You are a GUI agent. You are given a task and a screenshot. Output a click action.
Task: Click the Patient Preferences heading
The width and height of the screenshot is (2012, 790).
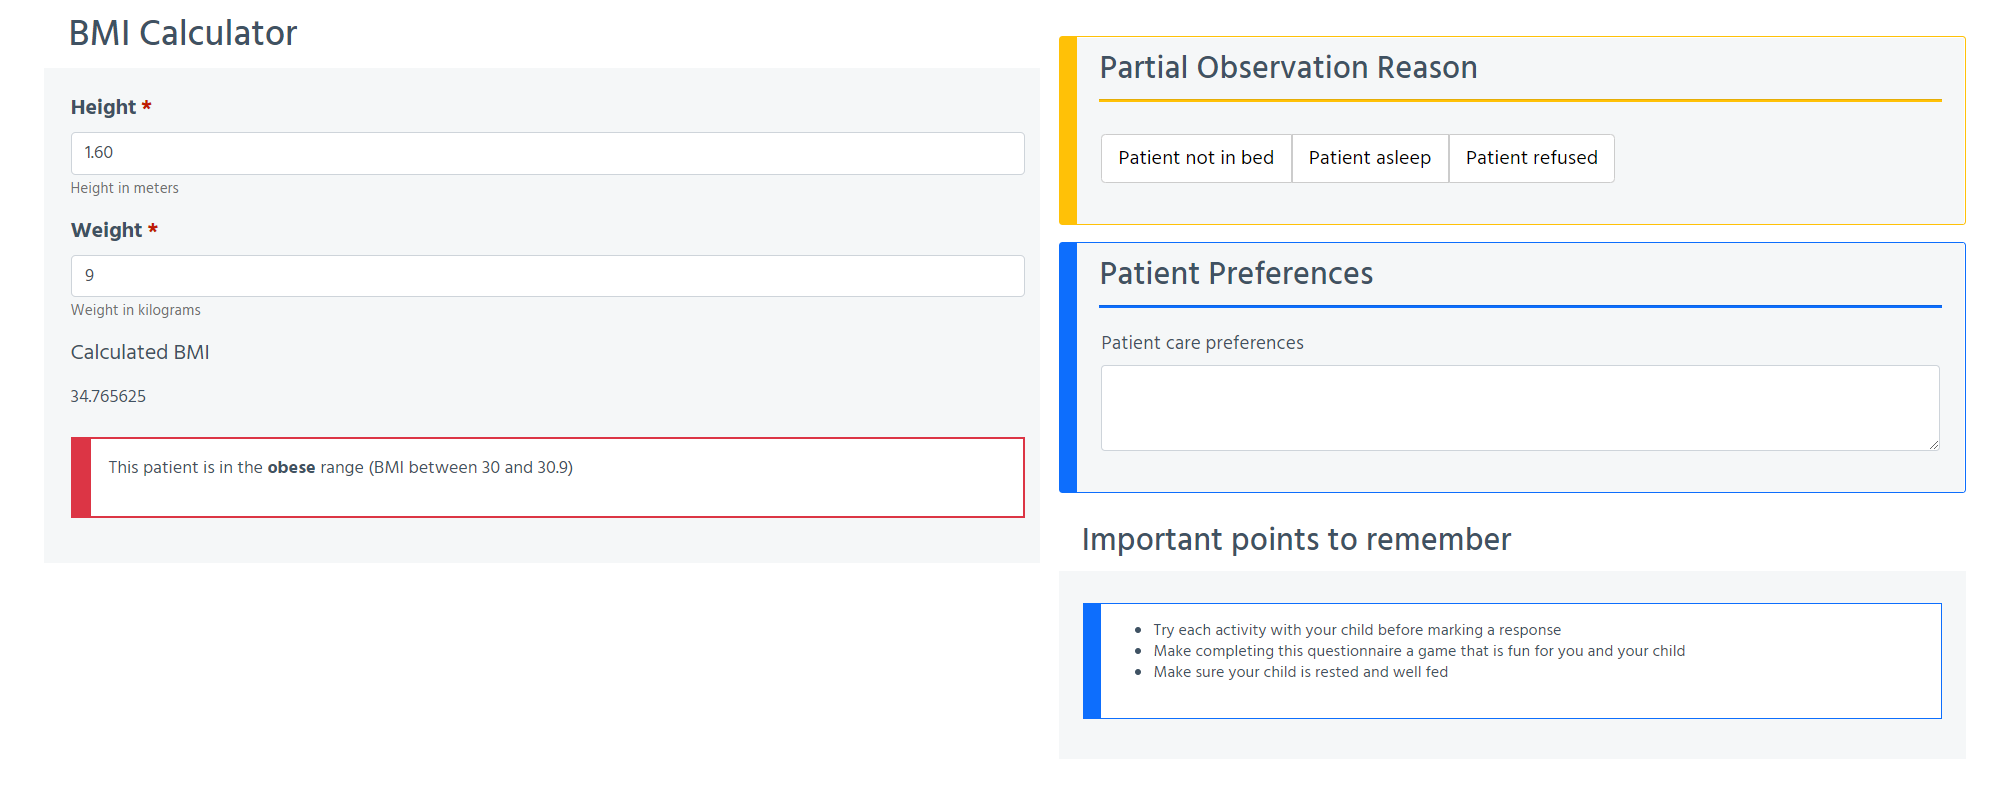point(1236,273)
